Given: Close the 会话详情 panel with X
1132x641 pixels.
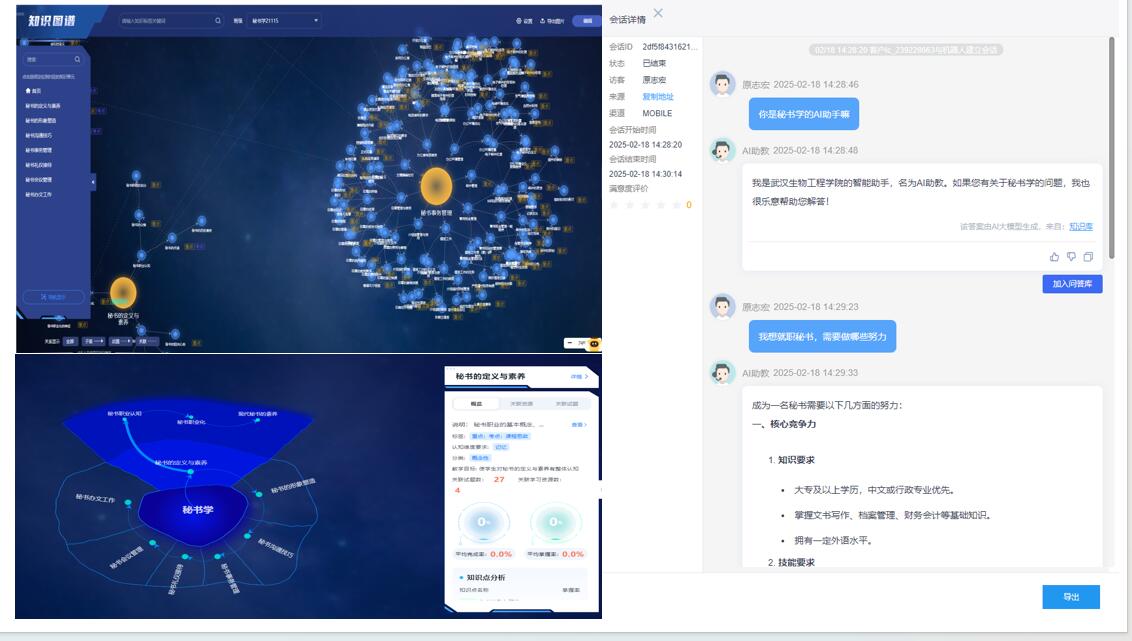Looking at the screenshot, I should coord(658,13).
